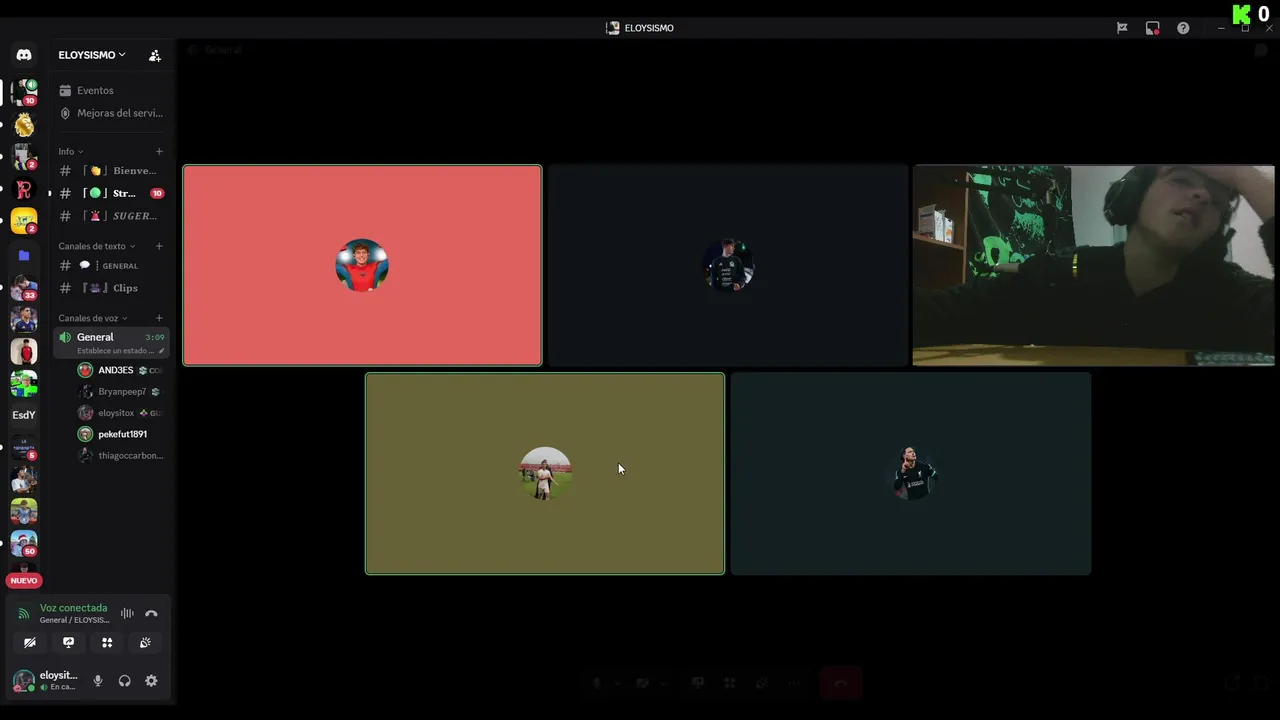Click voice member Bryanpeep7

[120, 392]
